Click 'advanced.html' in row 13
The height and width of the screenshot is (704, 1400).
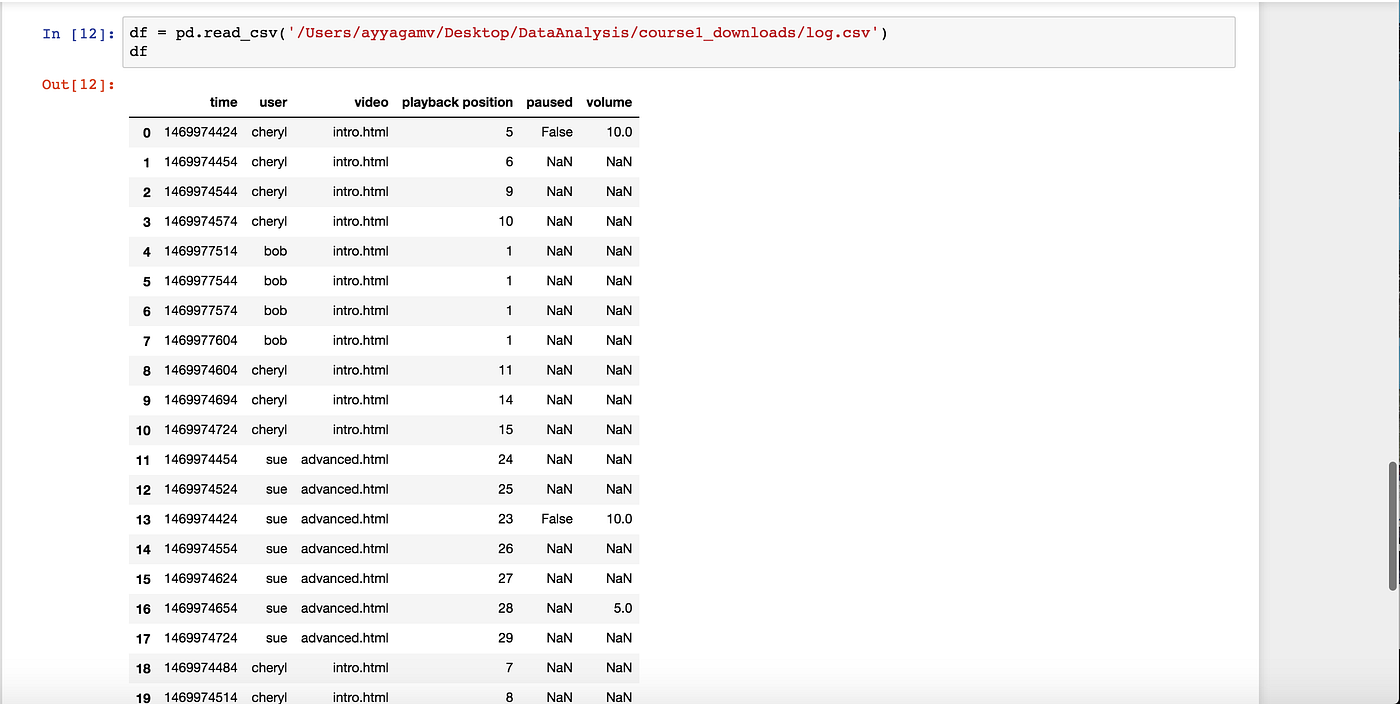pos(345,518)
